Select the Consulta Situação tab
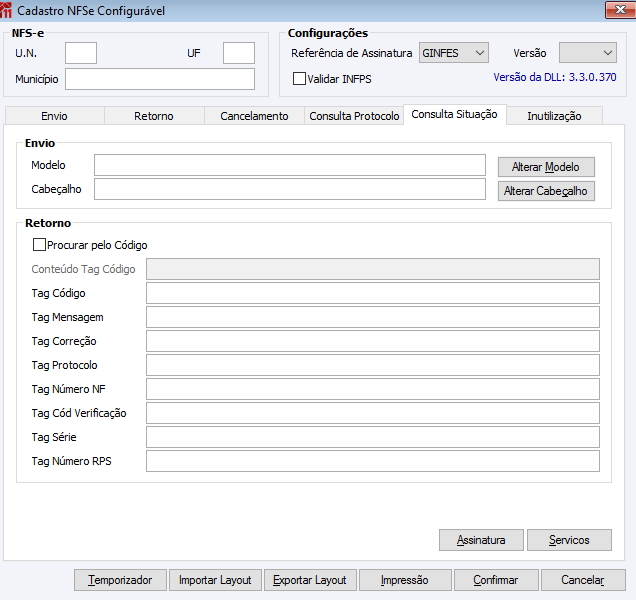The width and height of the screenshot is (636, 600). tap(454, 114)
